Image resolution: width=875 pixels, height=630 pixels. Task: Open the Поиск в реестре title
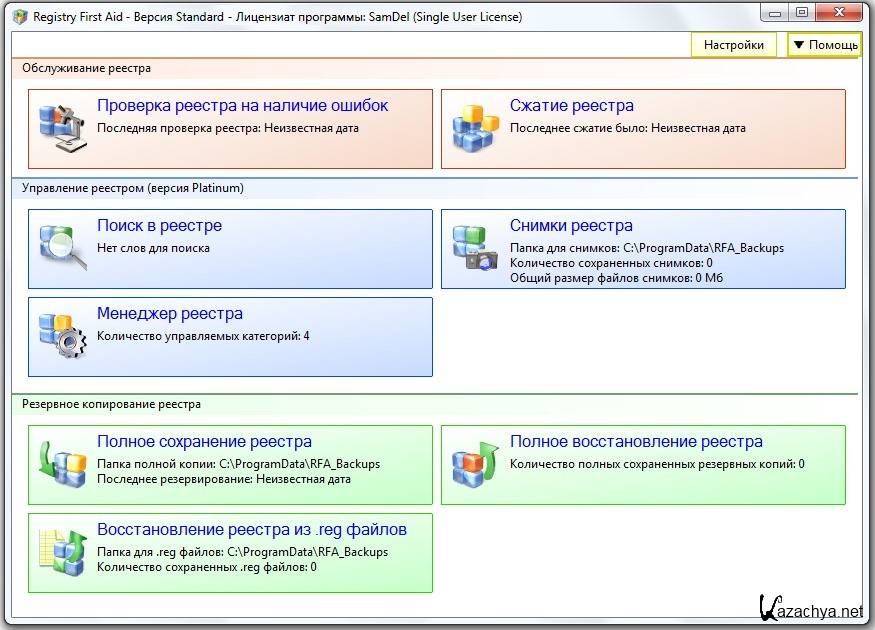click(x=159, y=226)
